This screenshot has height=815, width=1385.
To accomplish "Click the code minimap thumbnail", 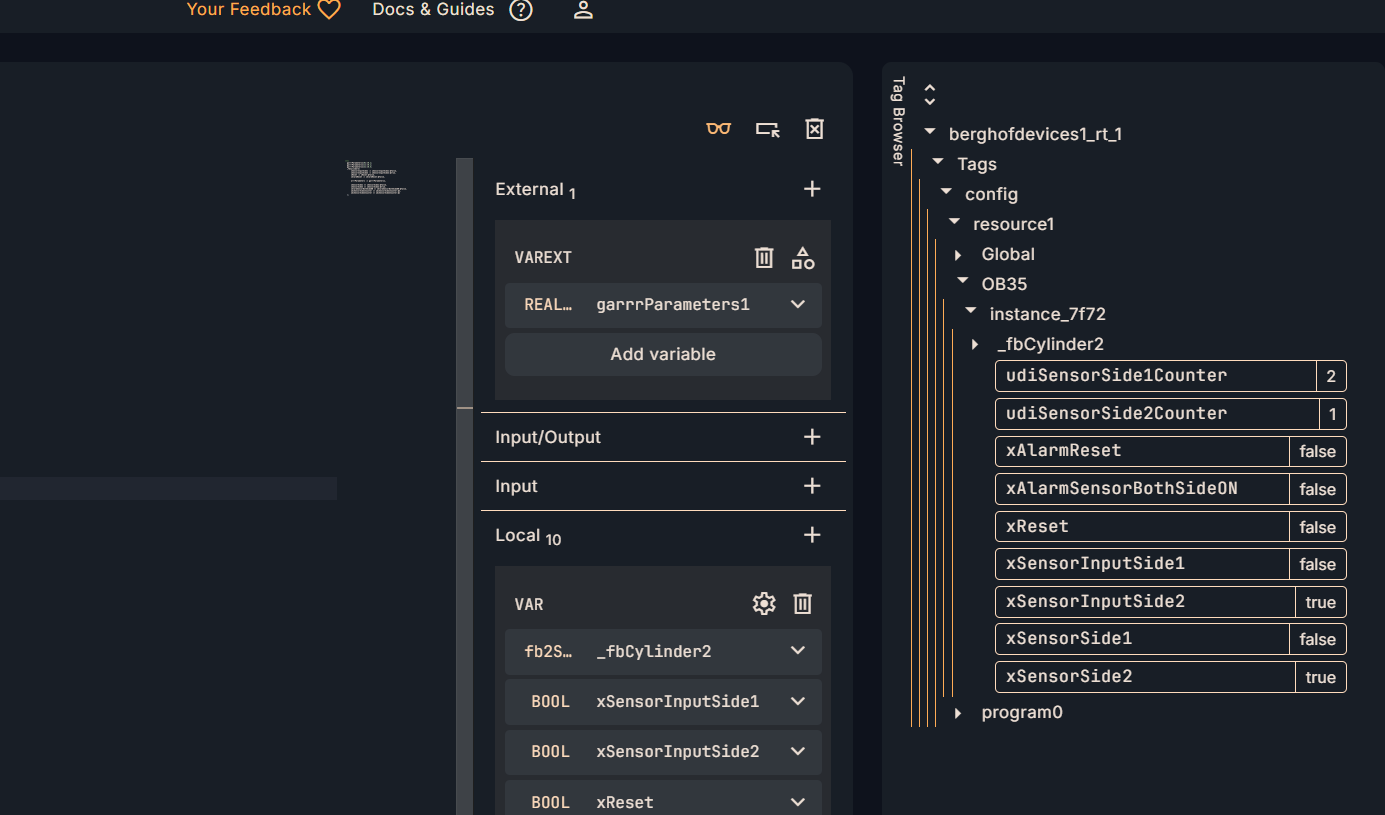I will point(376,177).
